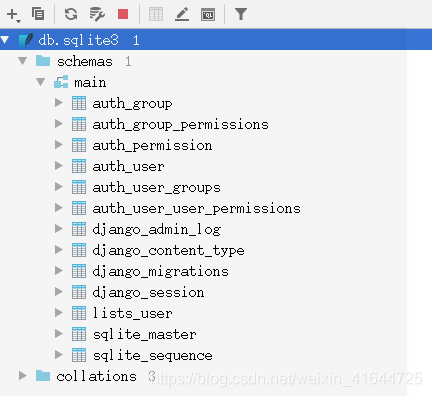432x397 pixels.
Task: Select the auth_group_permissions table name
Action: point(180,125)
